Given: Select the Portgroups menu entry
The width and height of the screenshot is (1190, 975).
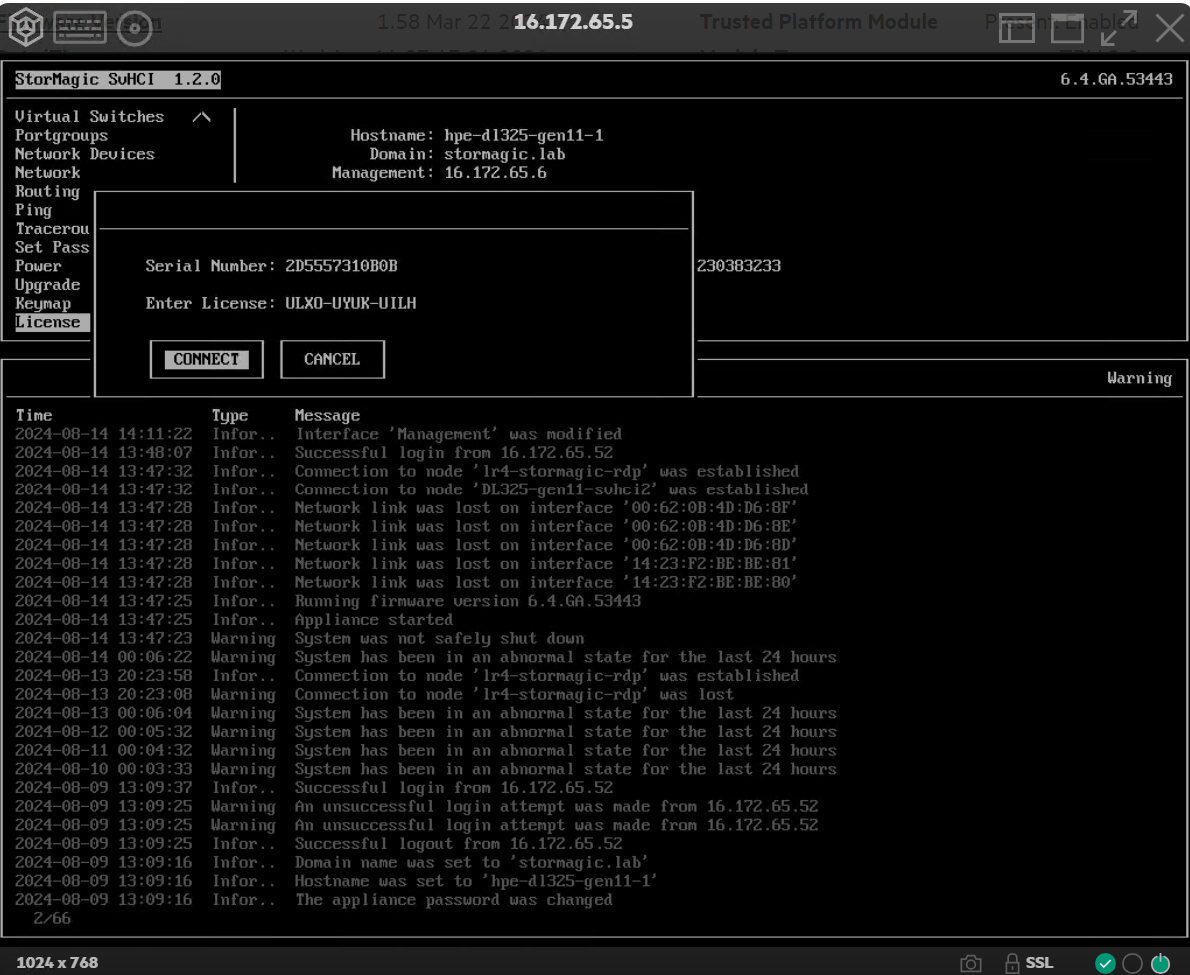Looking at the screenshot, I should point(61,136).
